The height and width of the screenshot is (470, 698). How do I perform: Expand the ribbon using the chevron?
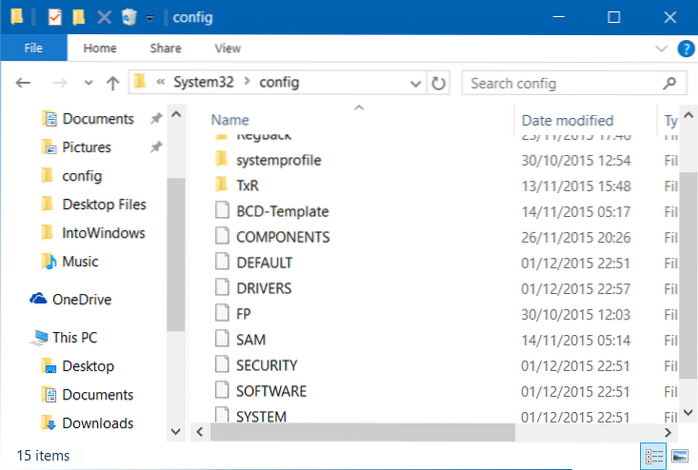[660, 48]
